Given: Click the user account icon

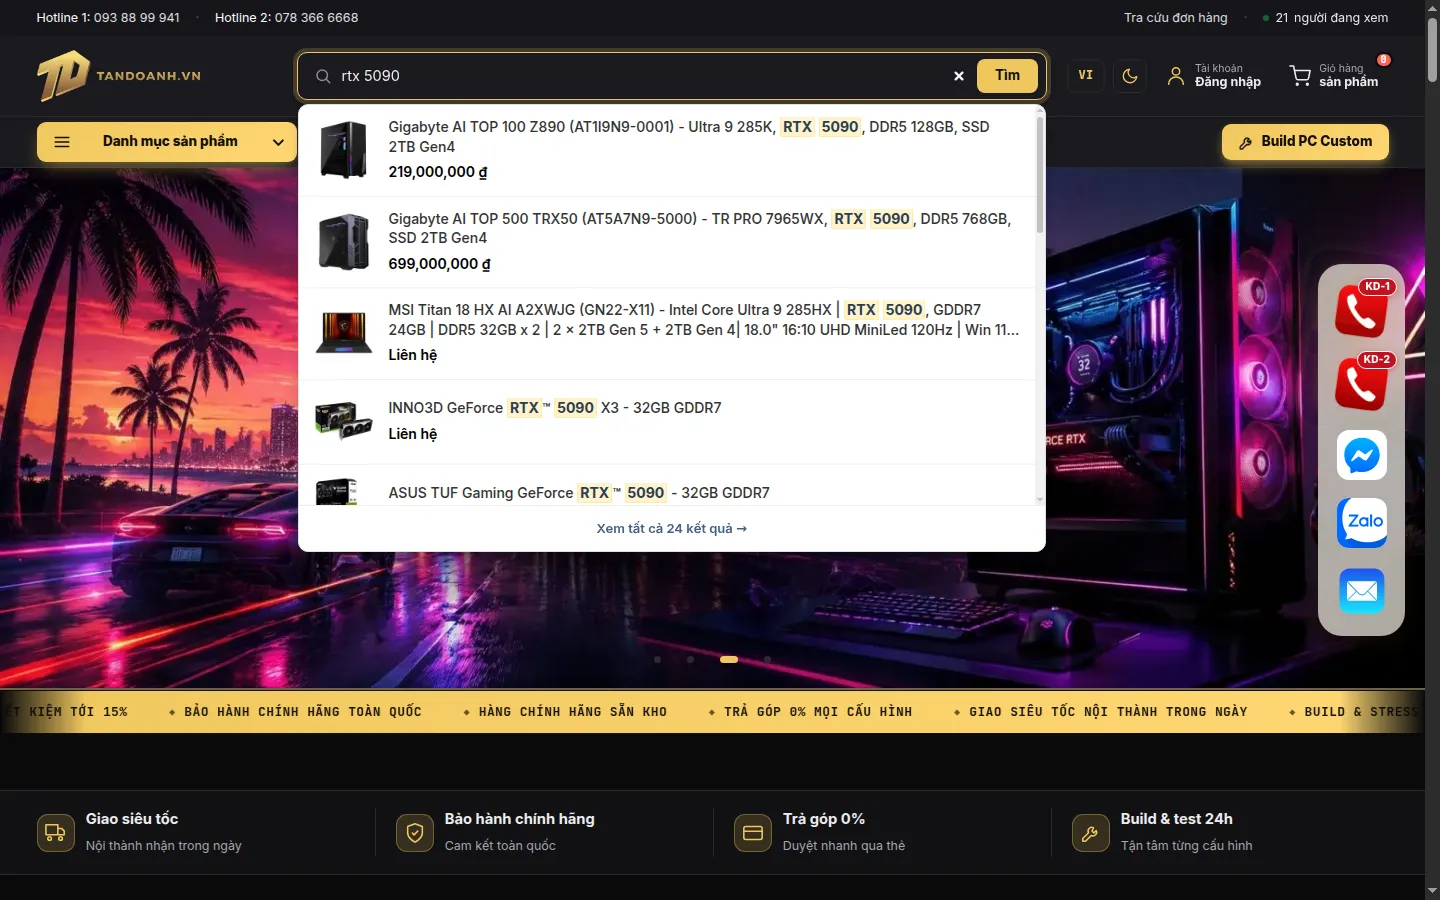Looking at the screenshot, I should [x=1176, y=76].
